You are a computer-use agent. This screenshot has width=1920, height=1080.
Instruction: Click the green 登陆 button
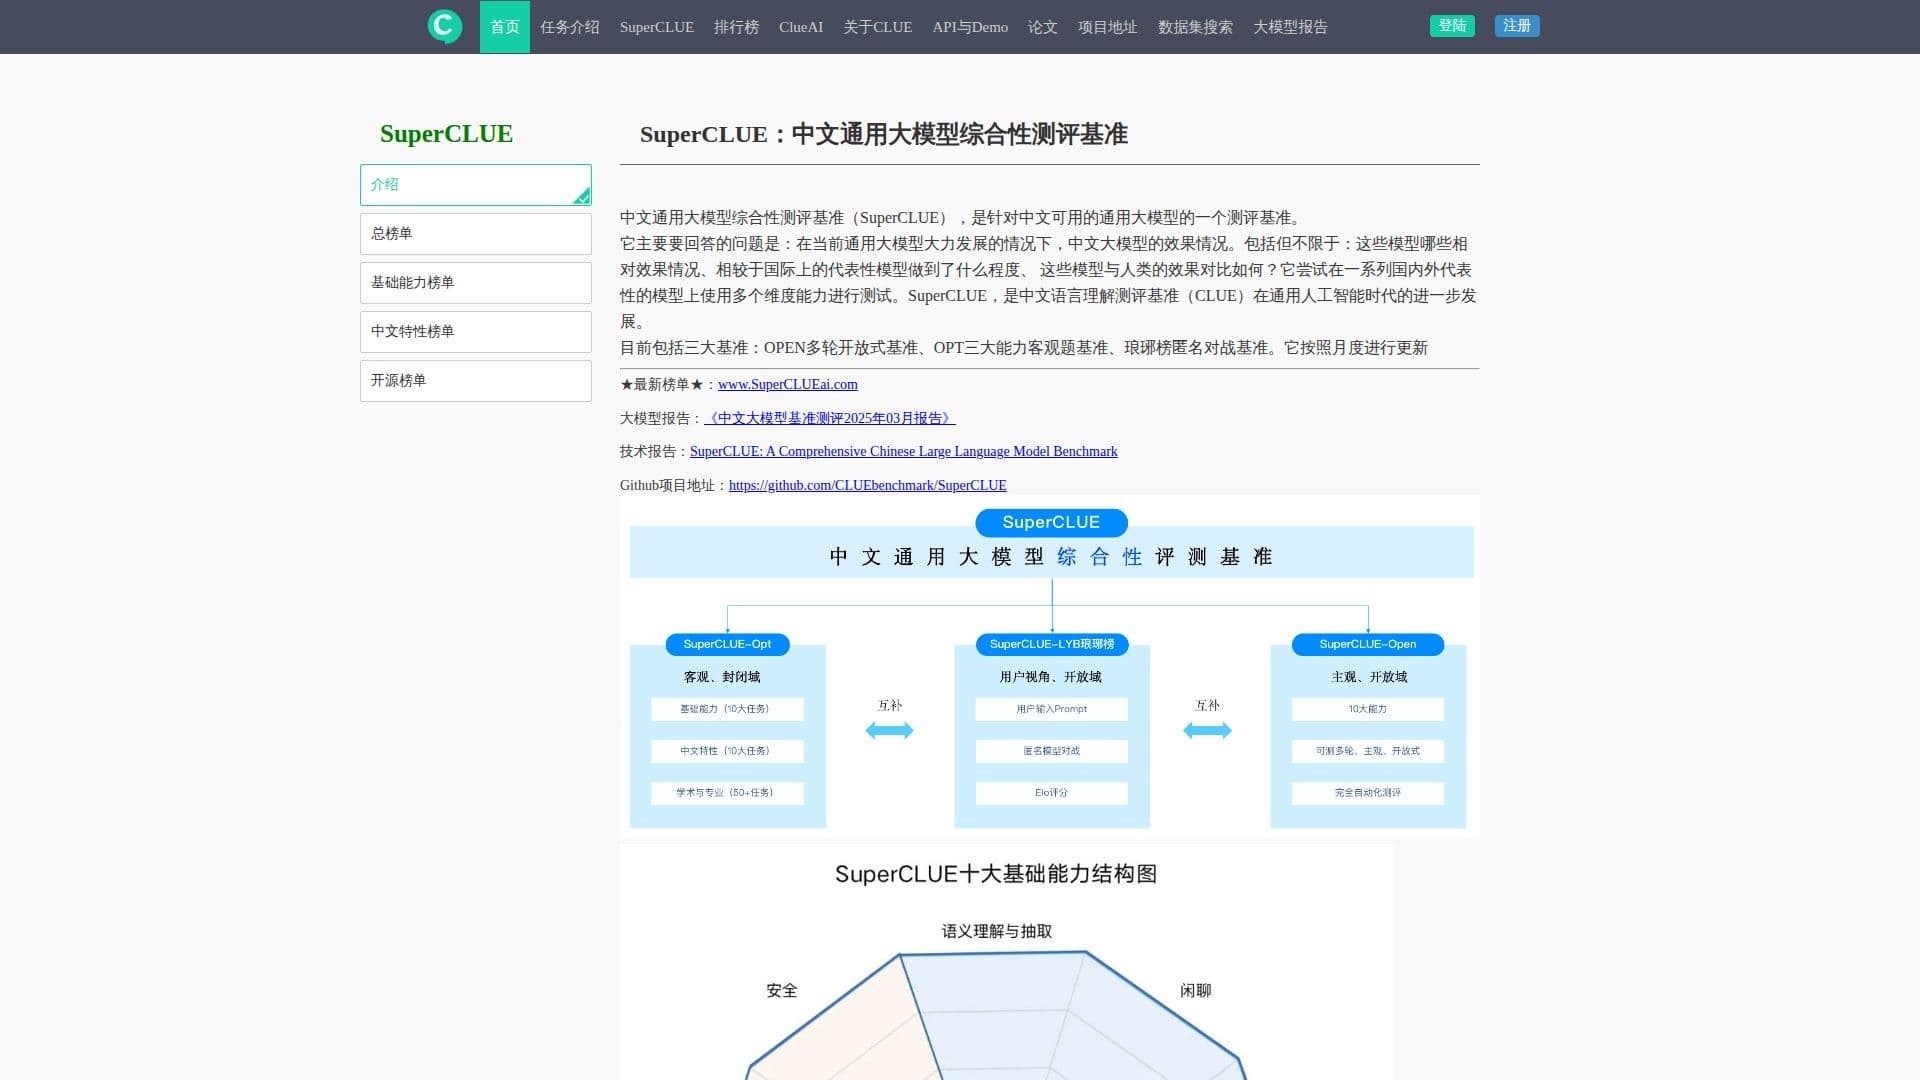tap(1452, 26)
